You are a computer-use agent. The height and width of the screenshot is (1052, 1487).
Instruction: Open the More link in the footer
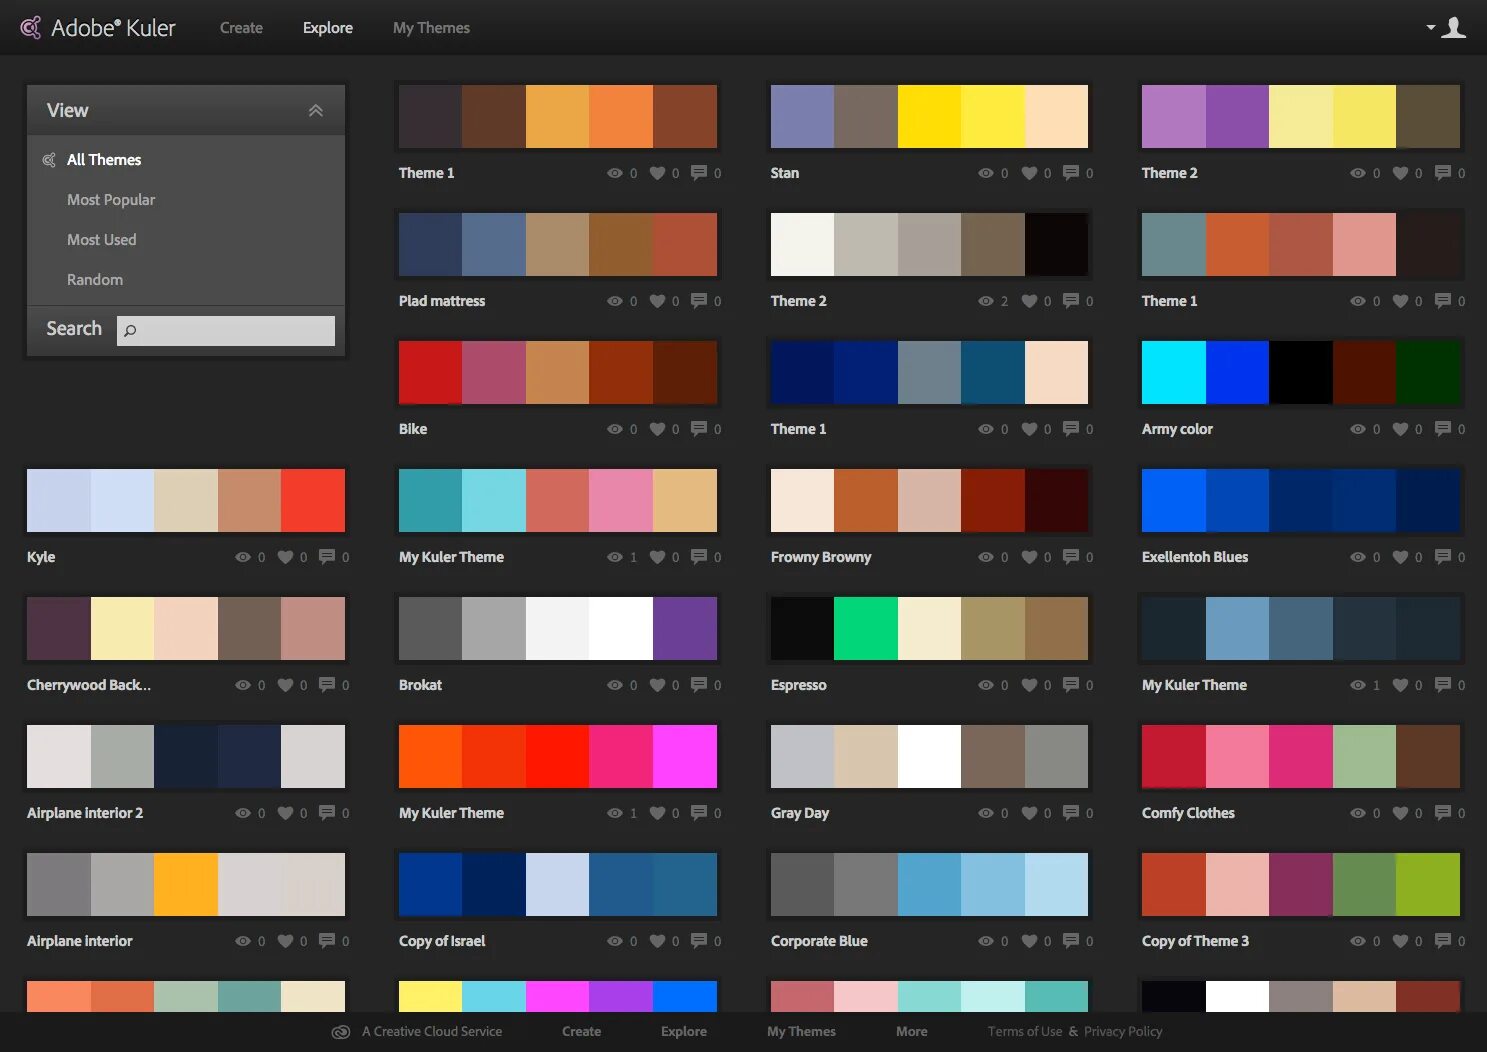(x=911, y=1032)
